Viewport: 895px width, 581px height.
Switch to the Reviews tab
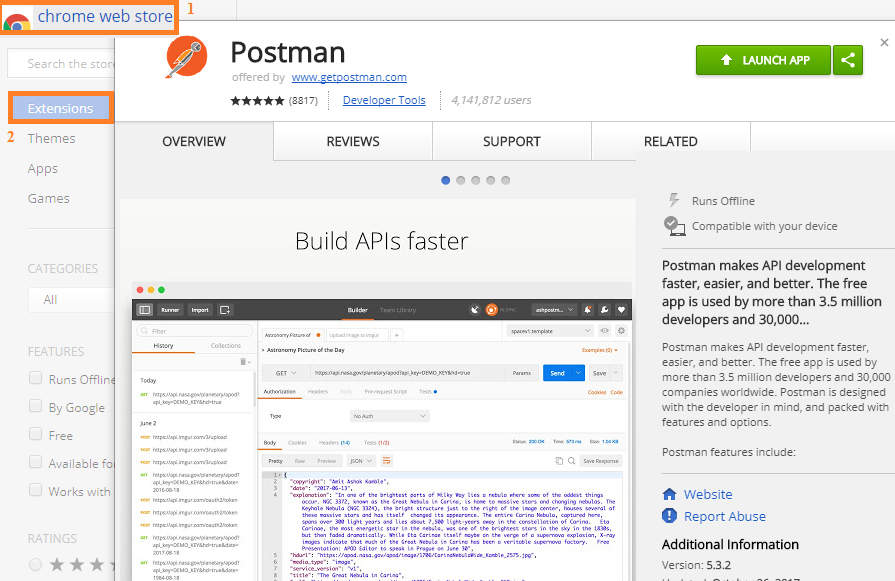(x=353, y=142)
